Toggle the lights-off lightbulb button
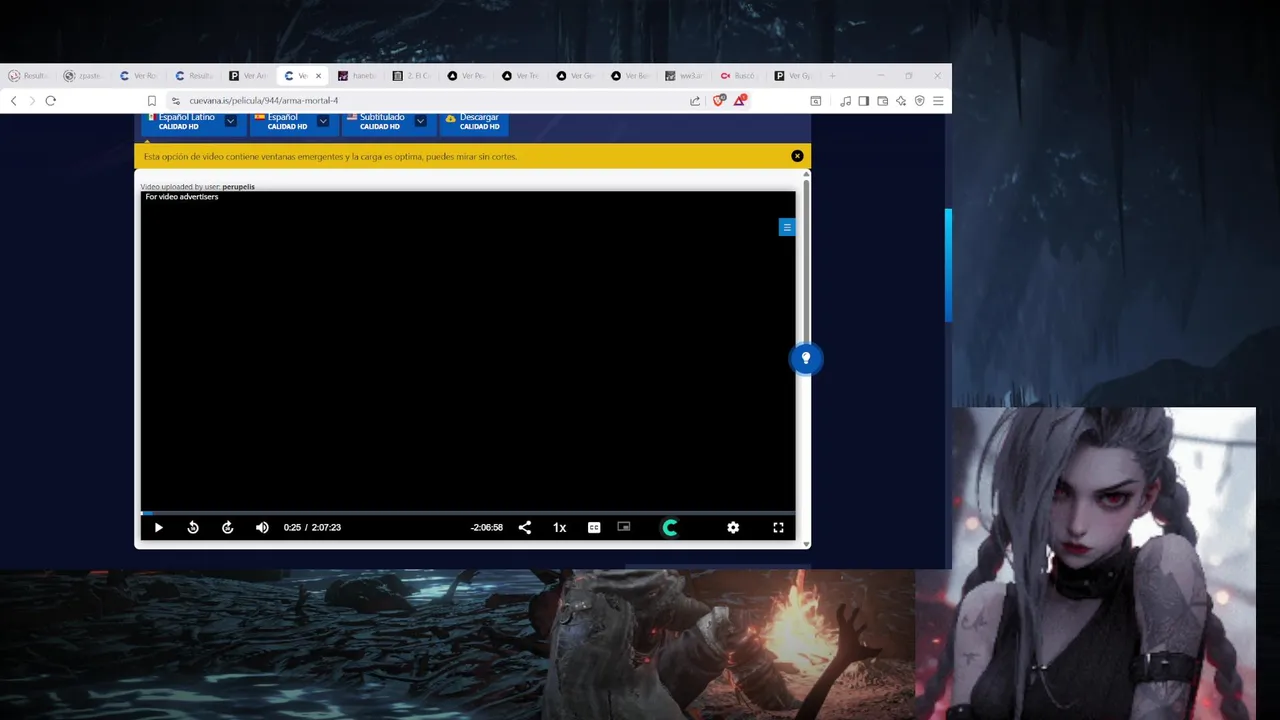This screenshot has height=720, width=1280. click(x=806, y=358)
